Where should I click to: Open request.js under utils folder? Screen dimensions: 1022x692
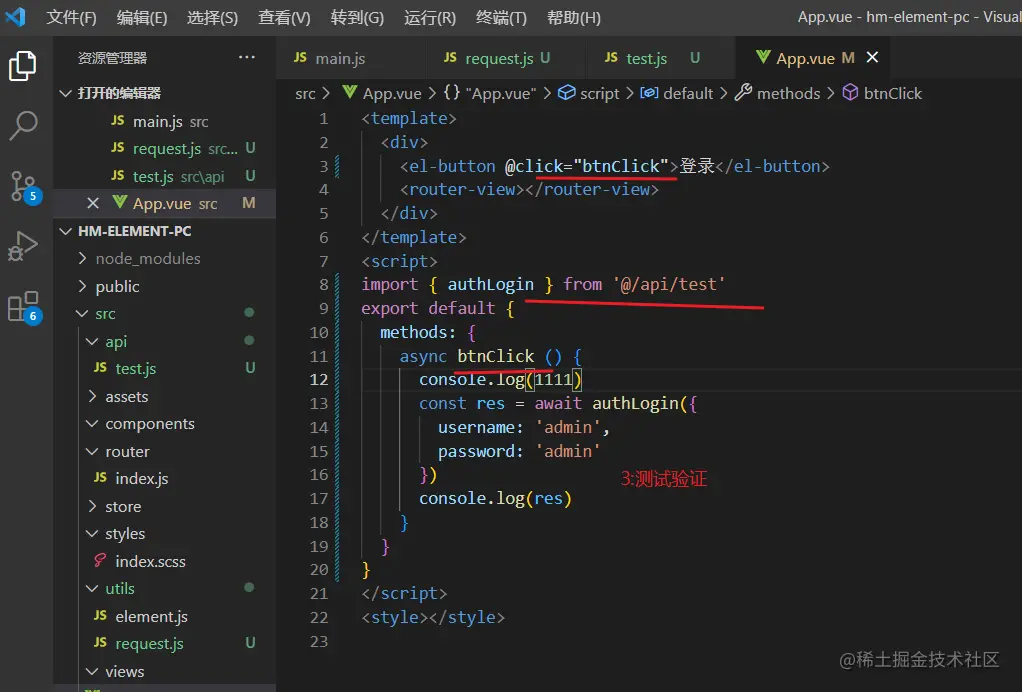164,643
